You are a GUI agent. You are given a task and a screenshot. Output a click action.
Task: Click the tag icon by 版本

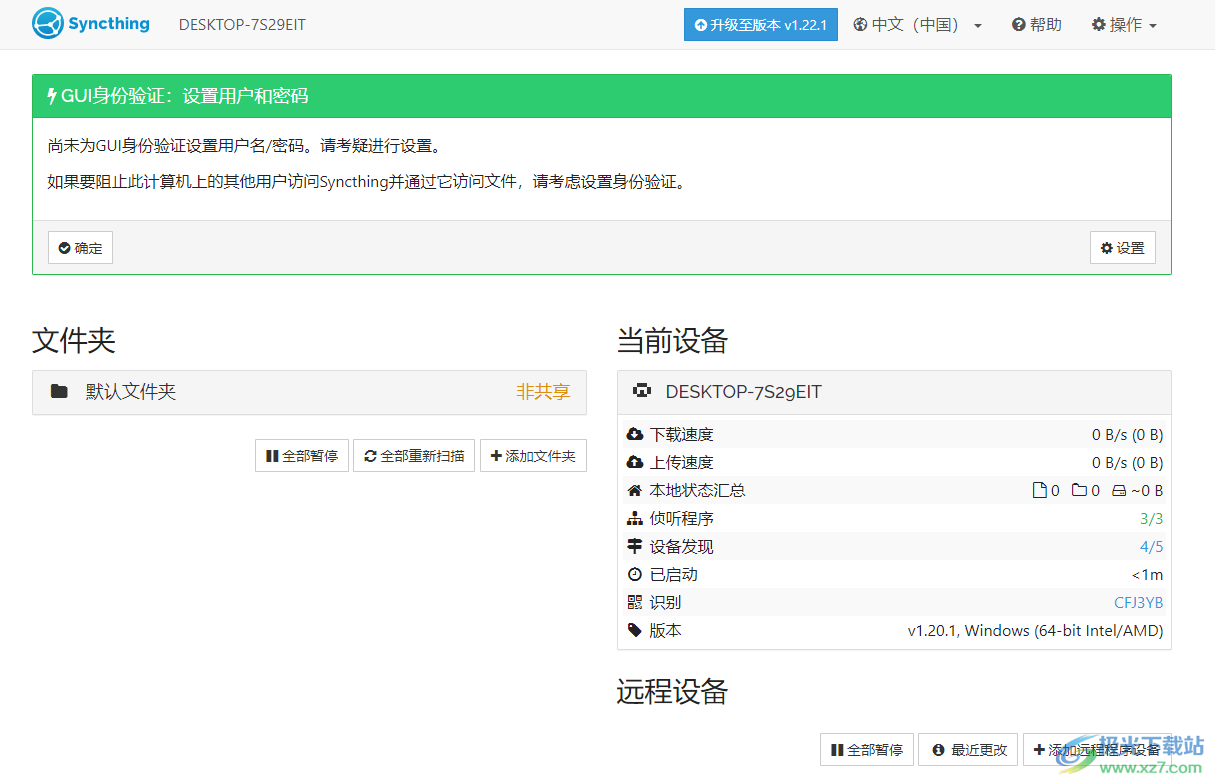tap(634, 631)
